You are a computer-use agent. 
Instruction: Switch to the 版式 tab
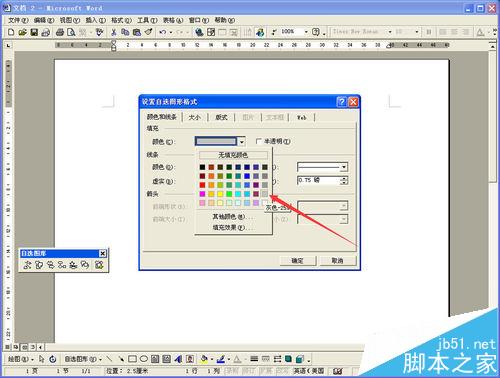click(221, 117)
